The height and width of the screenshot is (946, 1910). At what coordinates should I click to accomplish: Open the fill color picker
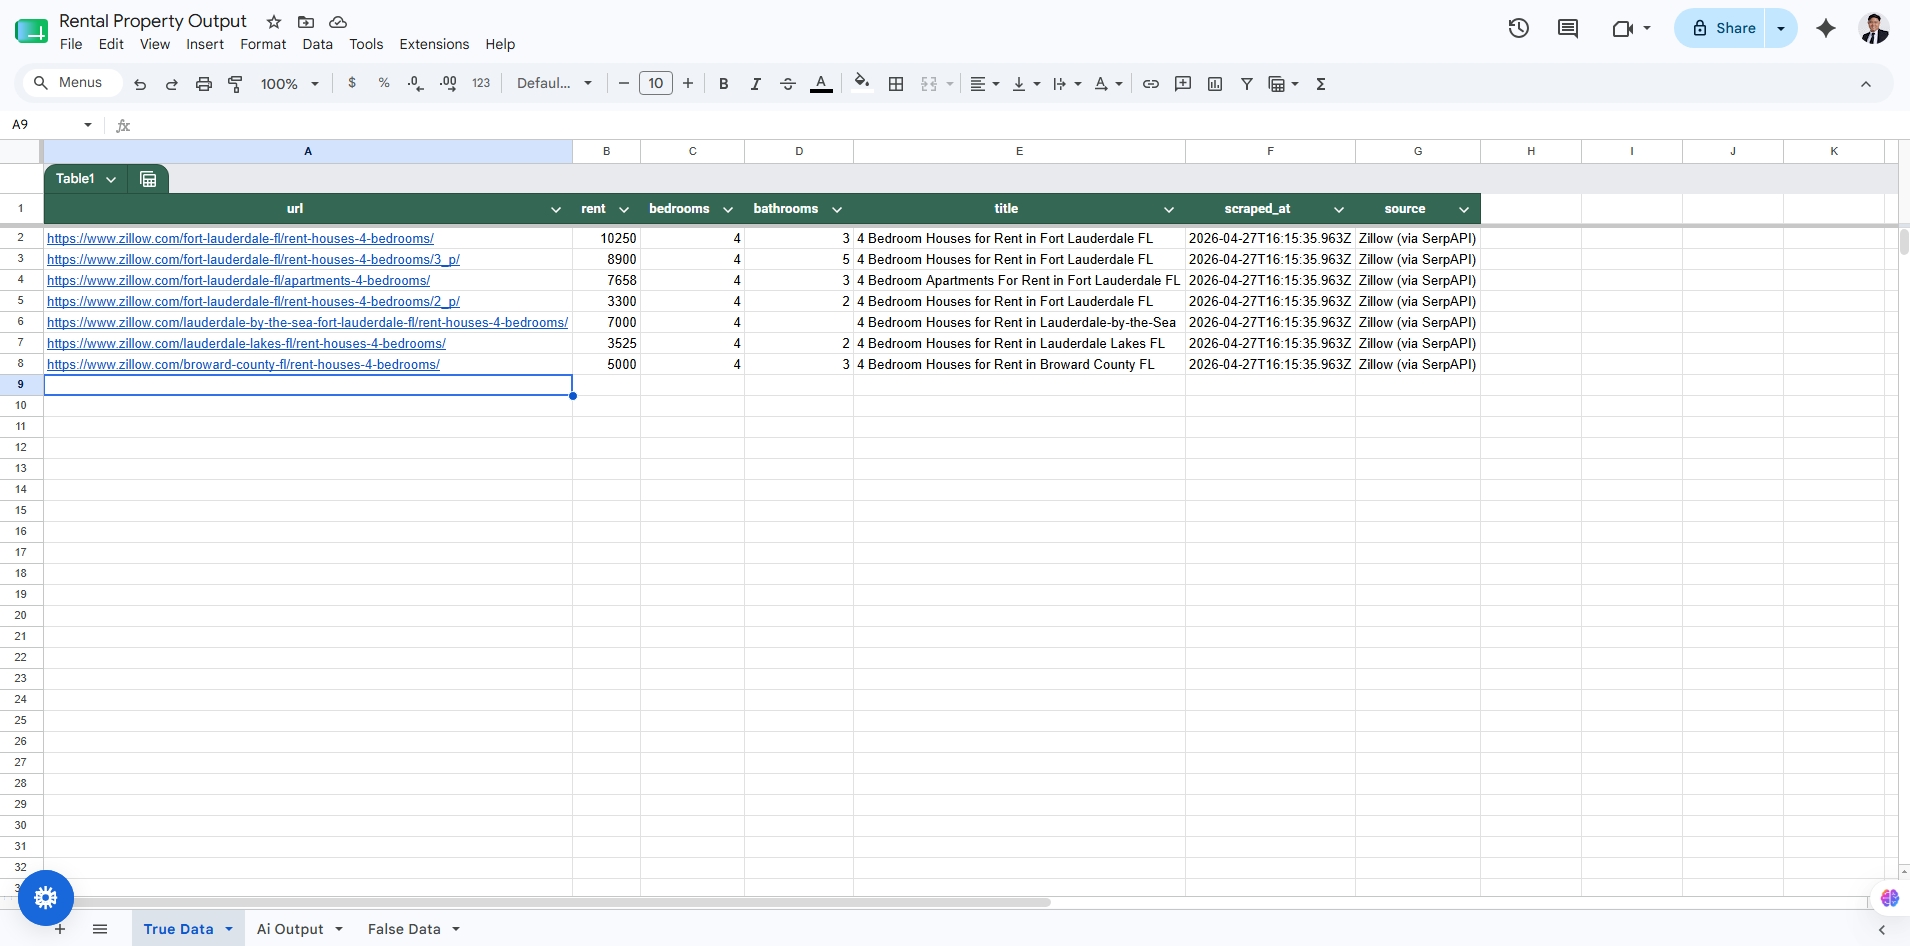coord(862,83)
